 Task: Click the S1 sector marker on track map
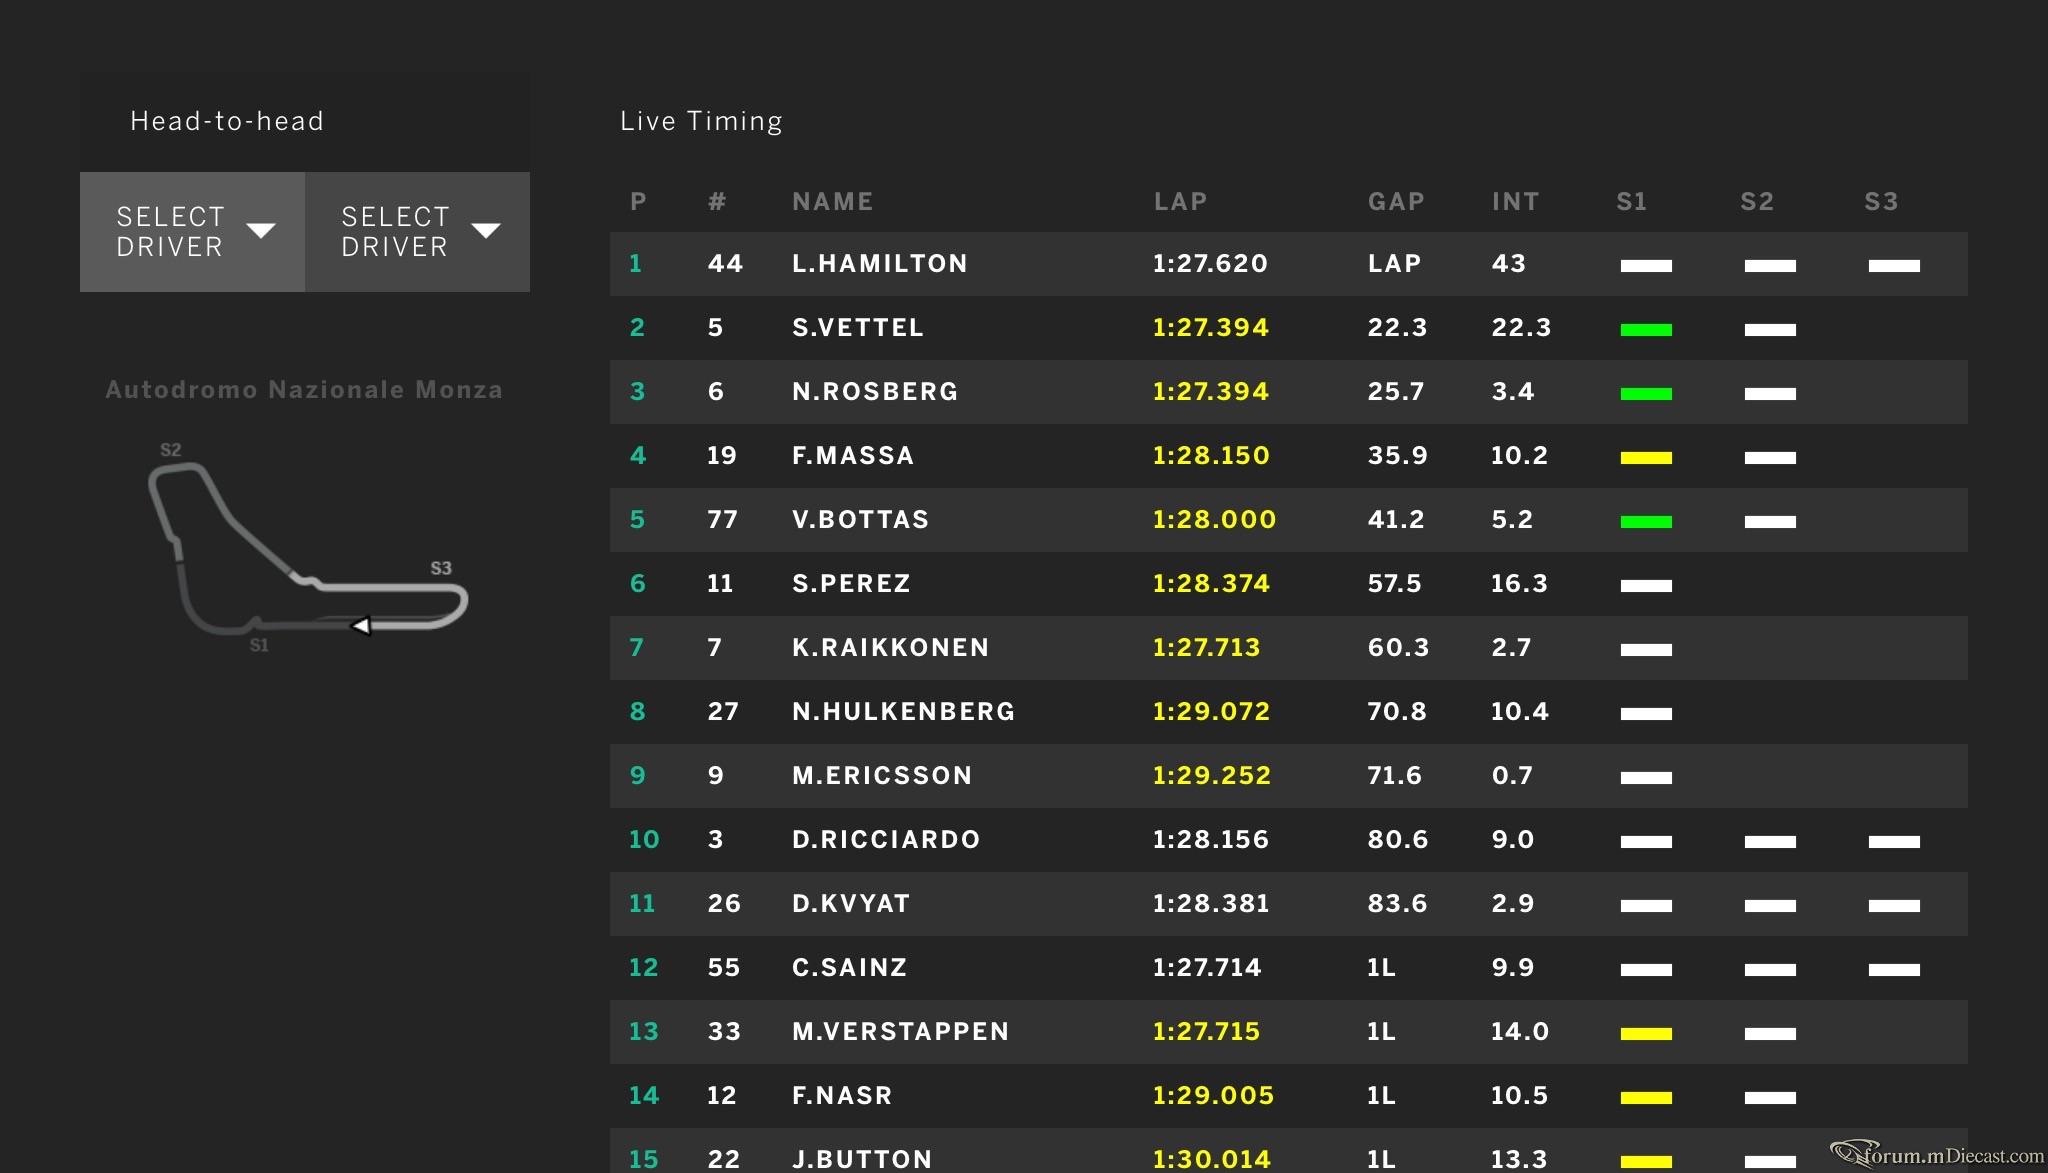[x=259, y=645]
